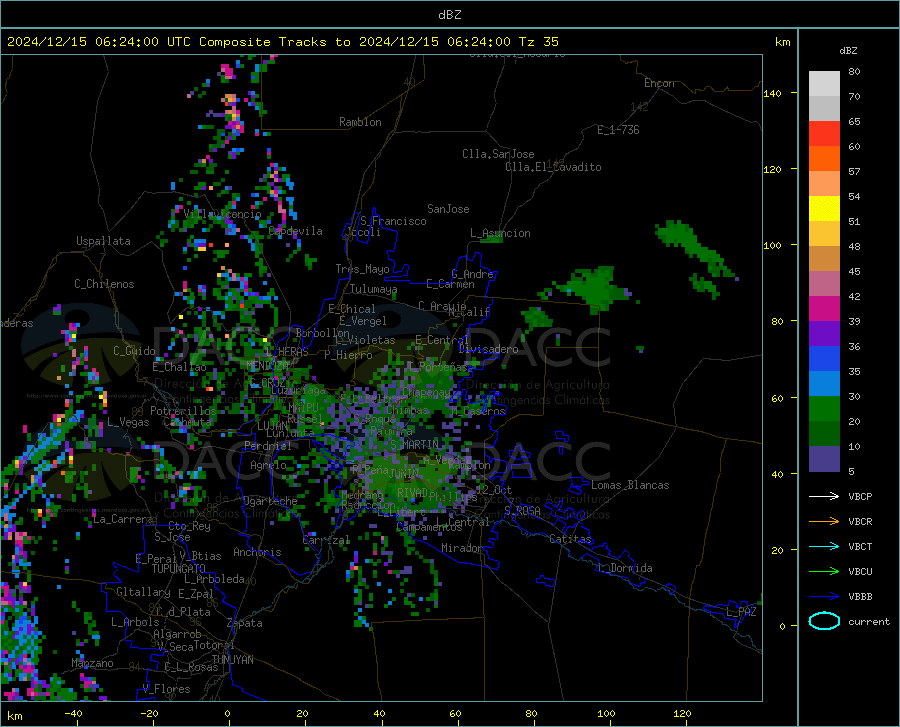Click the 80 tick on the horizontal axis
This screenshot has width=900, height=727.
pos(531,713)
